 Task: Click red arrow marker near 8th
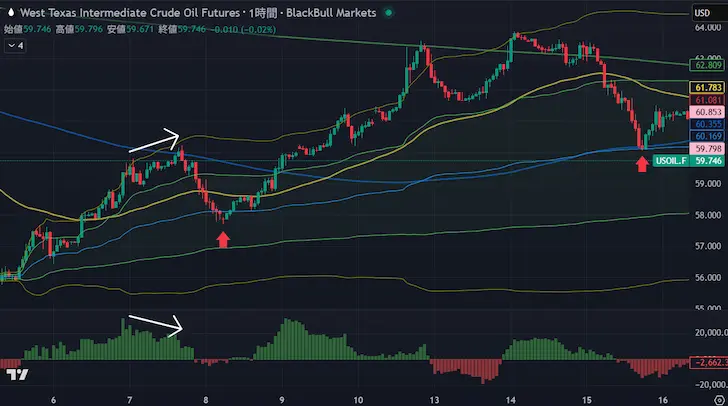[x=223, y=239]
